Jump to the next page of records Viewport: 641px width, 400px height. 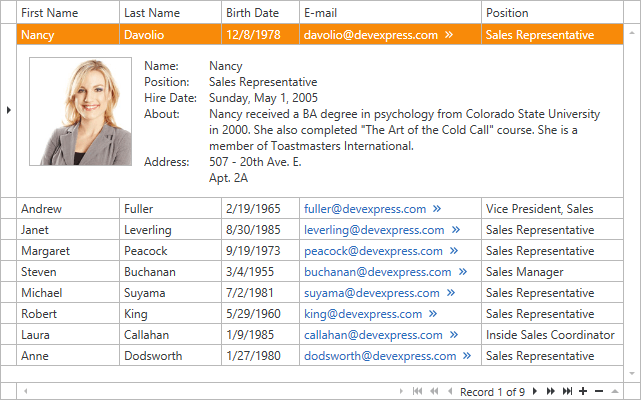550,391
